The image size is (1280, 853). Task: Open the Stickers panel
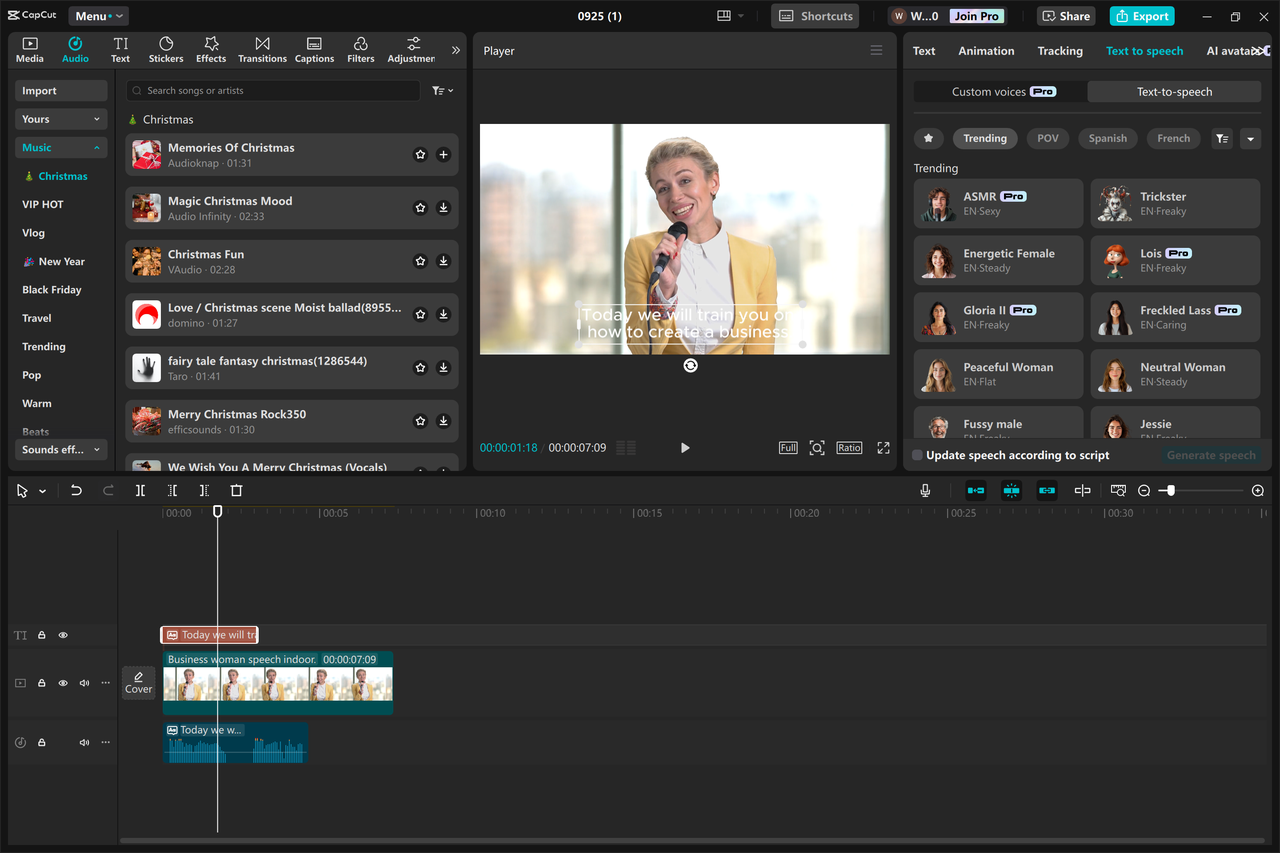165,49
